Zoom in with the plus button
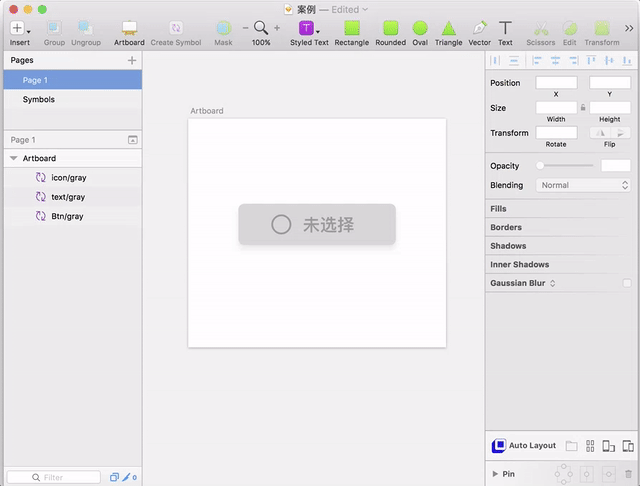The height and width of the screenshot is (486, 640). (277, 28)
